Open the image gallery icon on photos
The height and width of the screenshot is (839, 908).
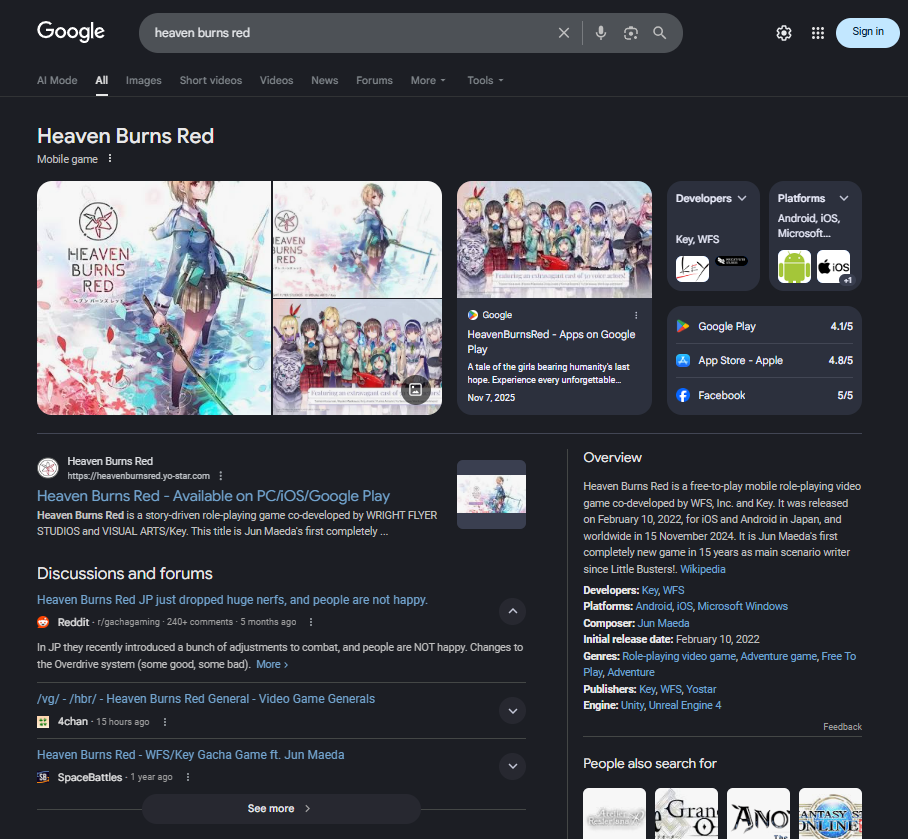[x=415, y=390]
